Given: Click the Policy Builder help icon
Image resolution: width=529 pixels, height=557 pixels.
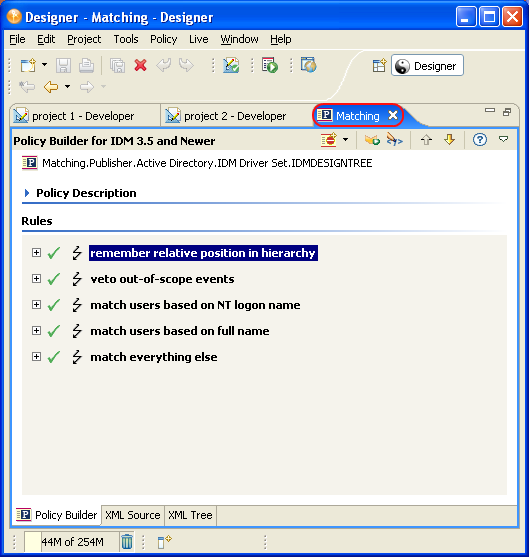Looking at the screenshot, I should 480,140.
